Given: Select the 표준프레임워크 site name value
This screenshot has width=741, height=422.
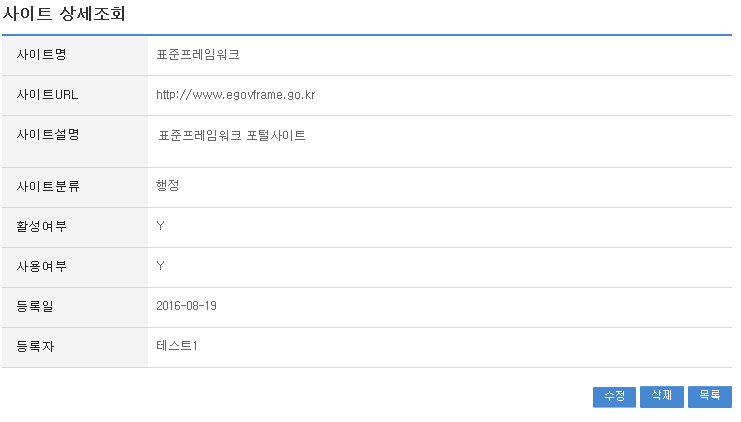Looking at the screenshot, I should coord(198,55).
